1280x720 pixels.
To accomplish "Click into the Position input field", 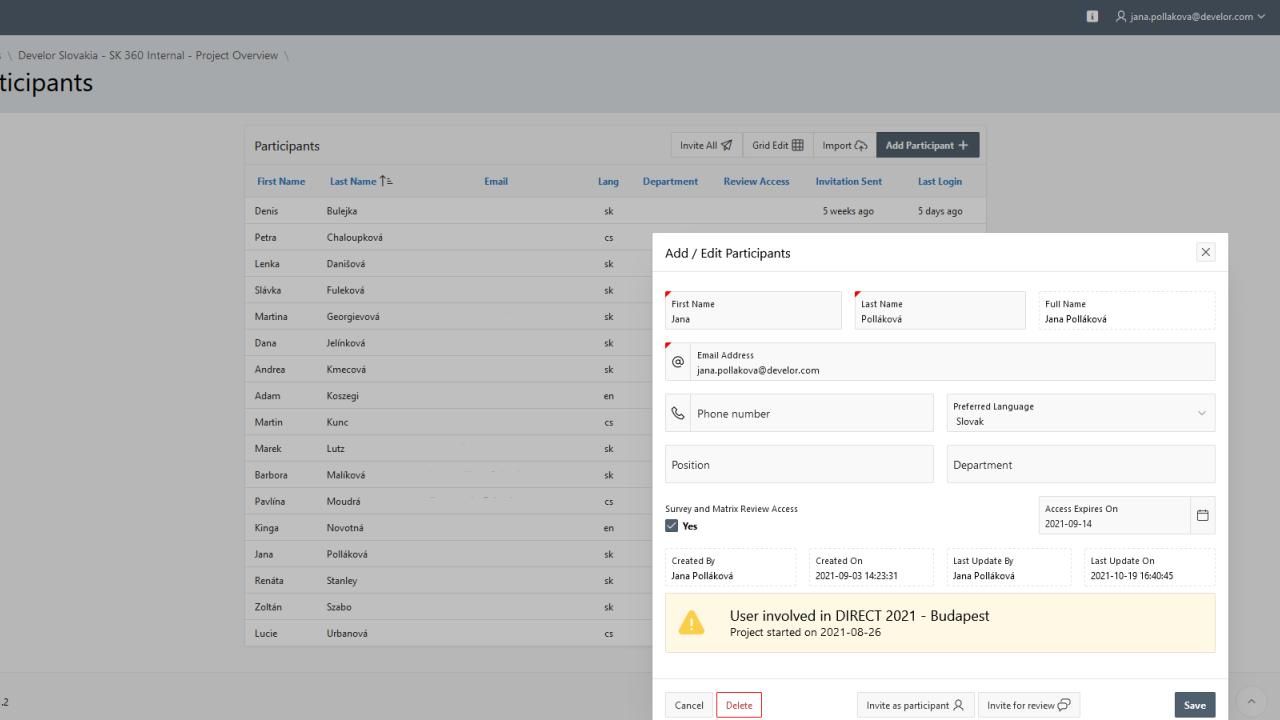I will pyautogui.click(x=799, y=465).
